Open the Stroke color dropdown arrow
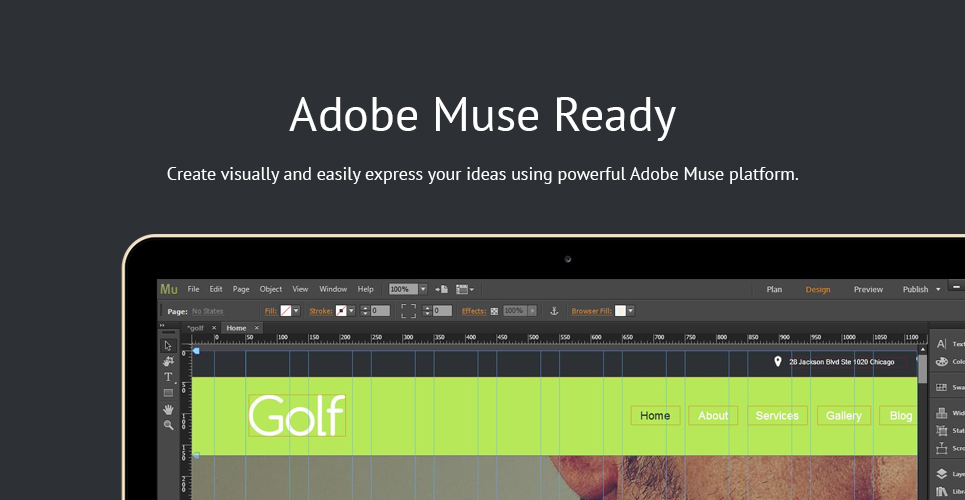This screenshot has height=500, width=965. (x=351, y=311)
